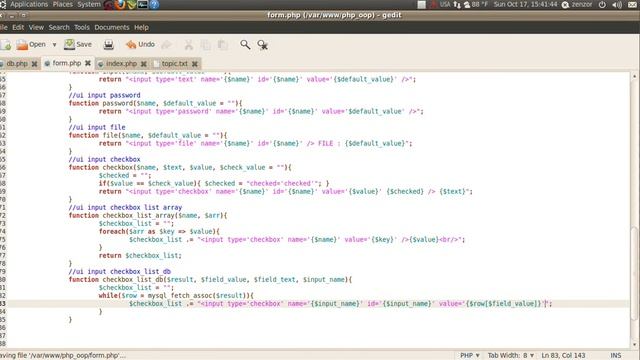Place cursor in the highlighted $checkbox_list line
This screenshot has height=360, width=640.
pos(318,304)
